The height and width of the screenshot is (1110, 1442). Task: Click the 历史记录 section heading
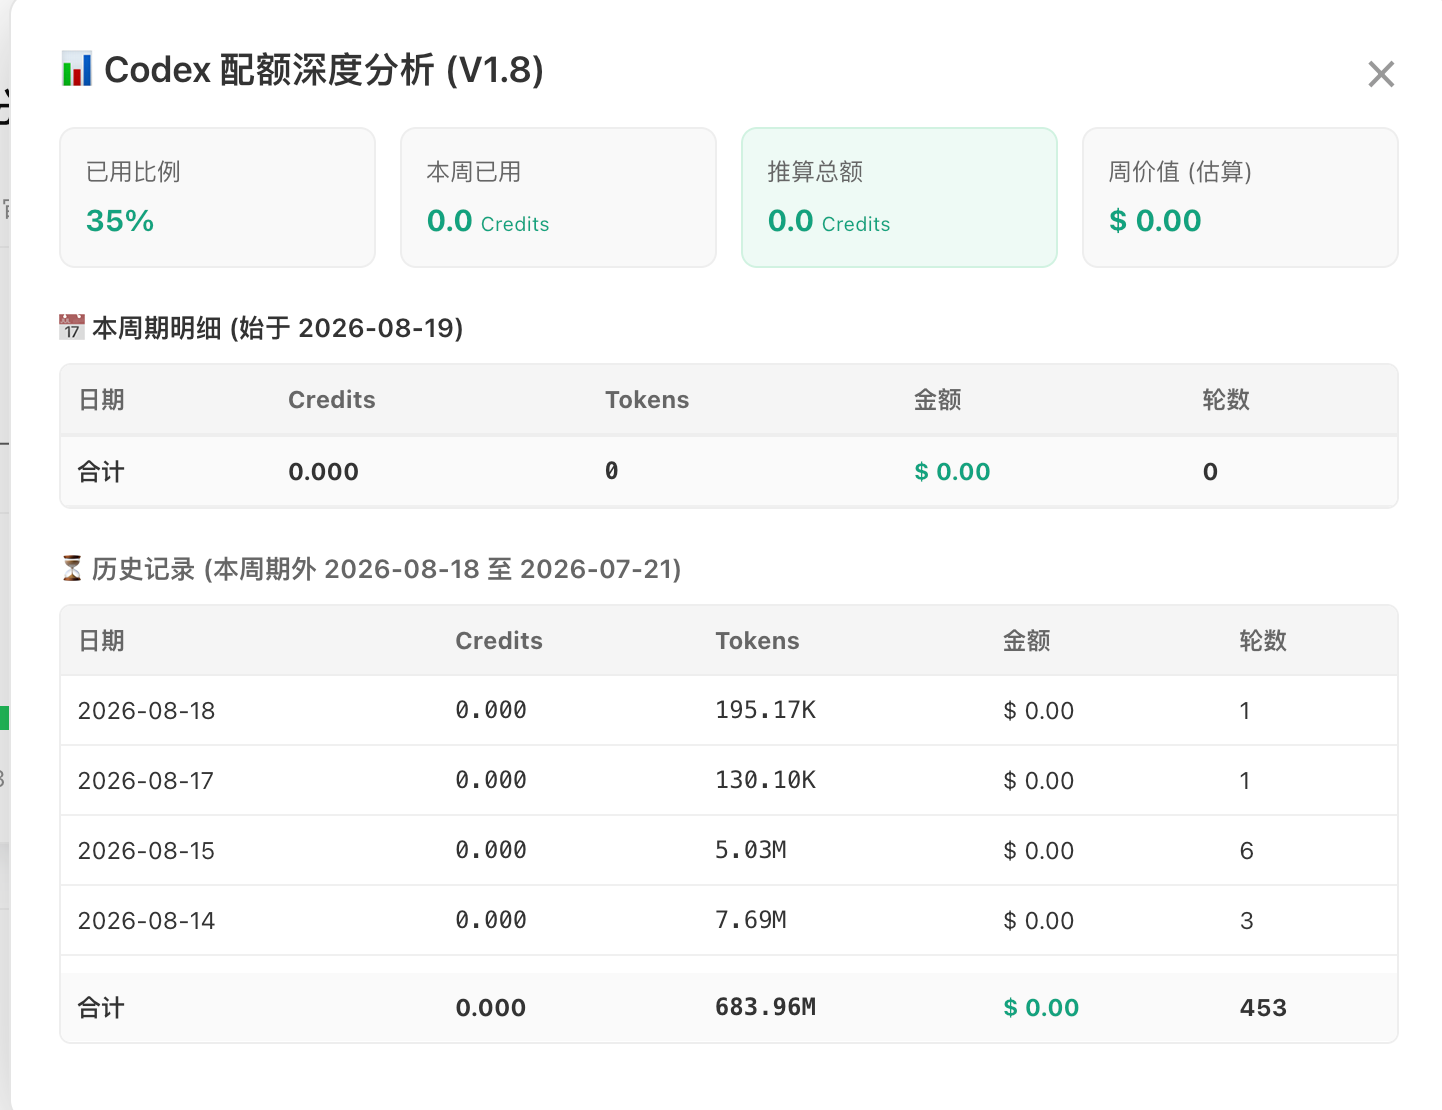tap(387, 569)
